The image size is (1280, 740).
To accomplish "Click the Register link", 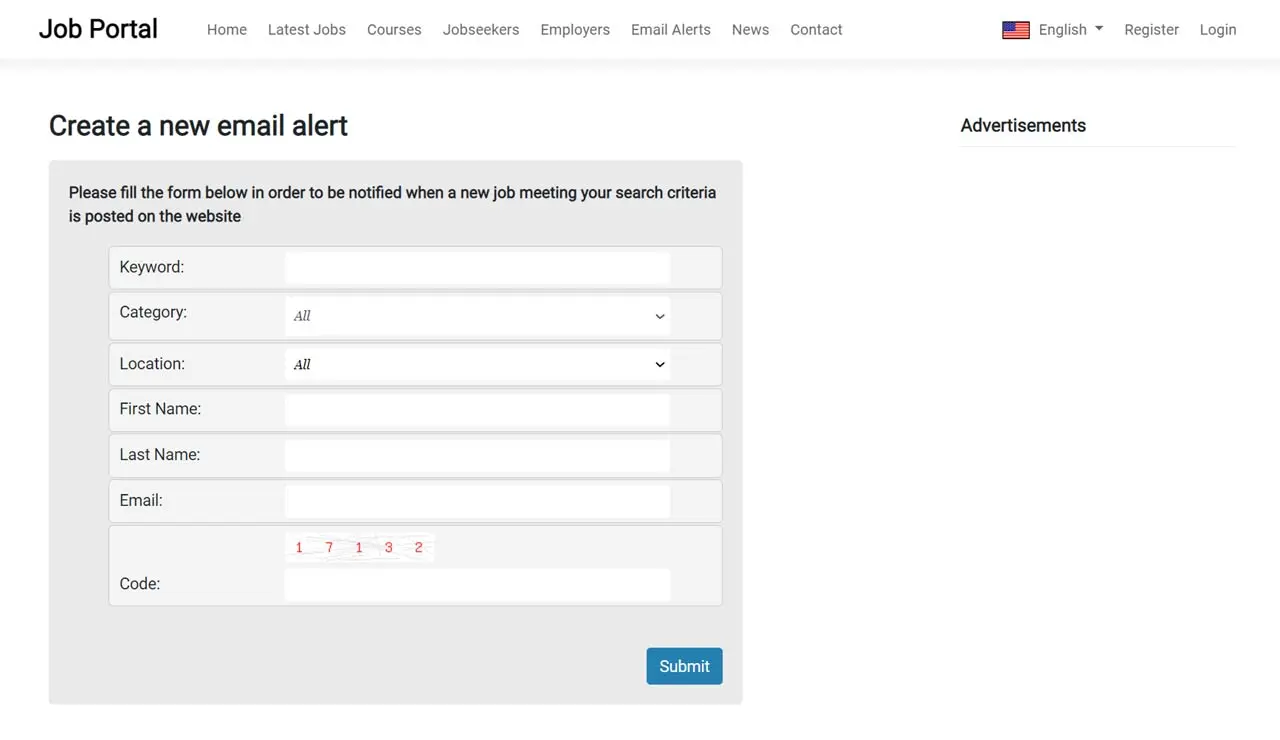I will (1151, 30).
